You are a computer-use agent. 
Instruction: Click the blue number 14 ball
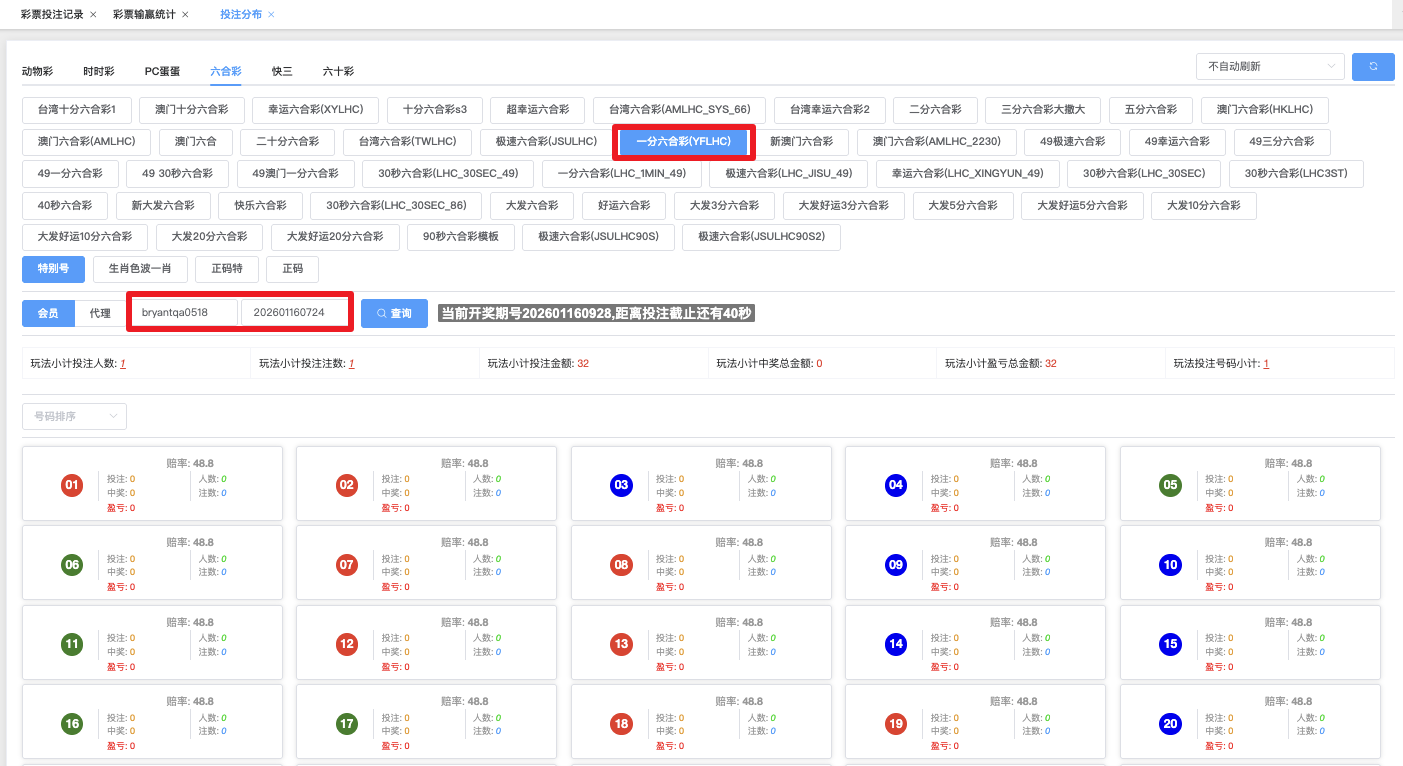(x=895, y=644)
